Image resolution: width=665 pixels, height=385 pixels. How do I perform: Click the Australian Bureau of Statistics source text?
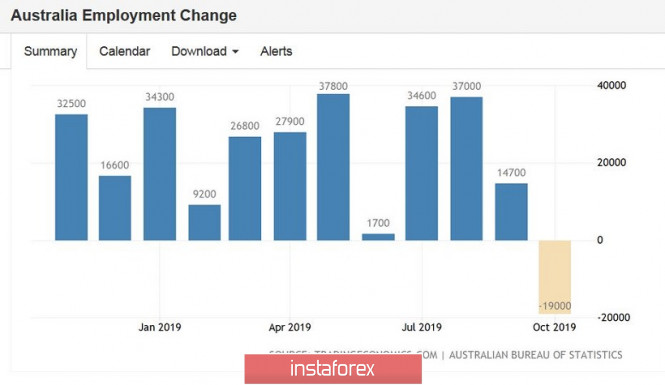click(x=536, y=355)
